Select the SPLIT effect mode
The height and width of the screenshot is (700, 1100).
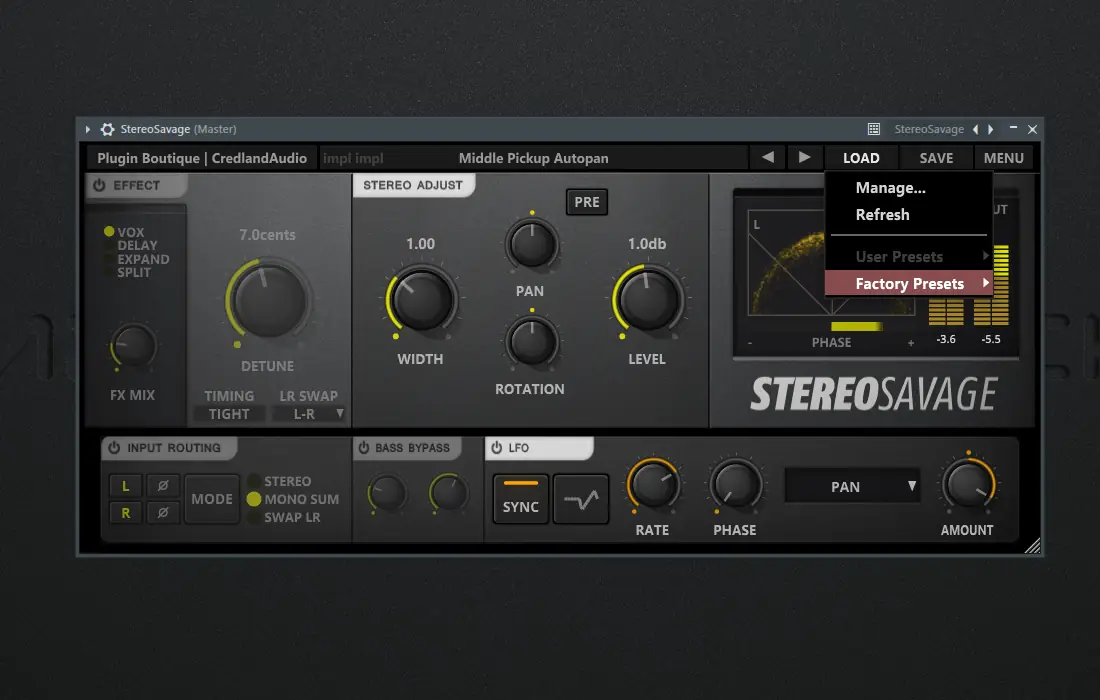(x=128, y=272)
